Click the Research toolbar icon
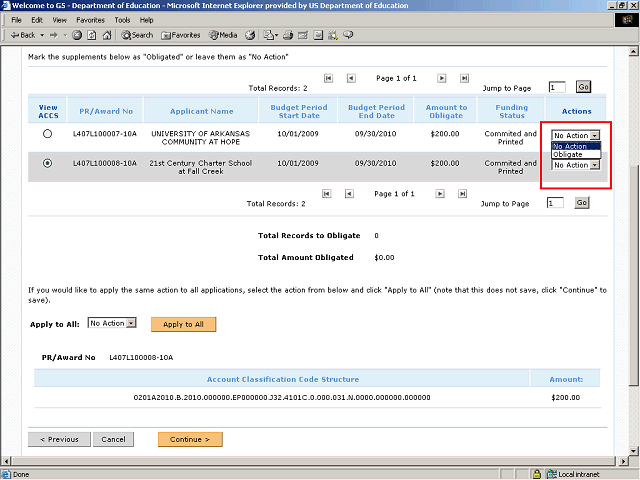This screenshot has width=640, height=480. click(x=333, y=35)
